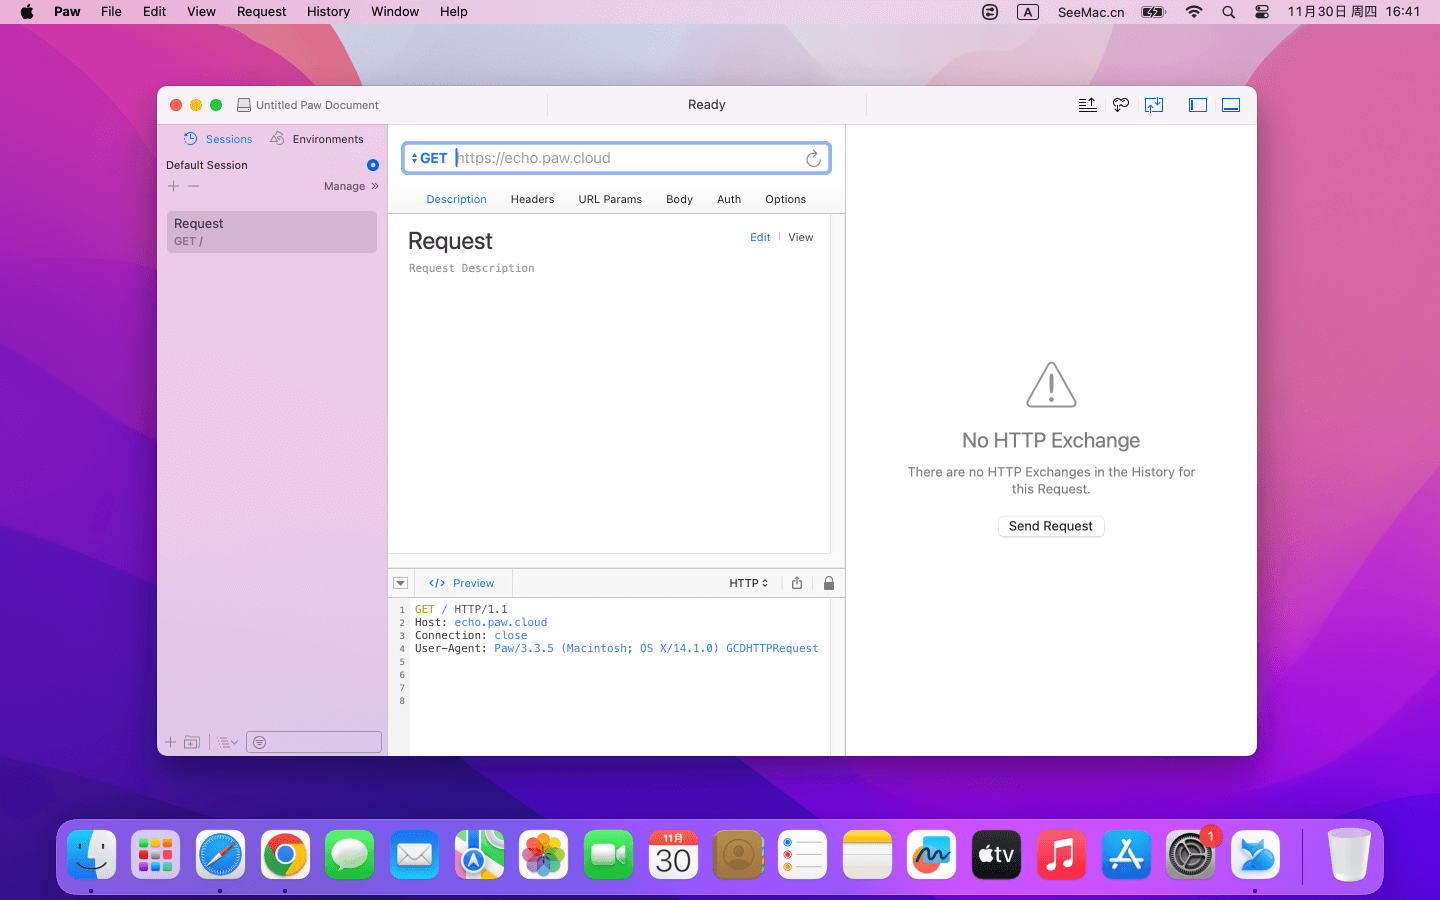
Task: Open Control Center in menu bar
Action: pos(1262,12)
